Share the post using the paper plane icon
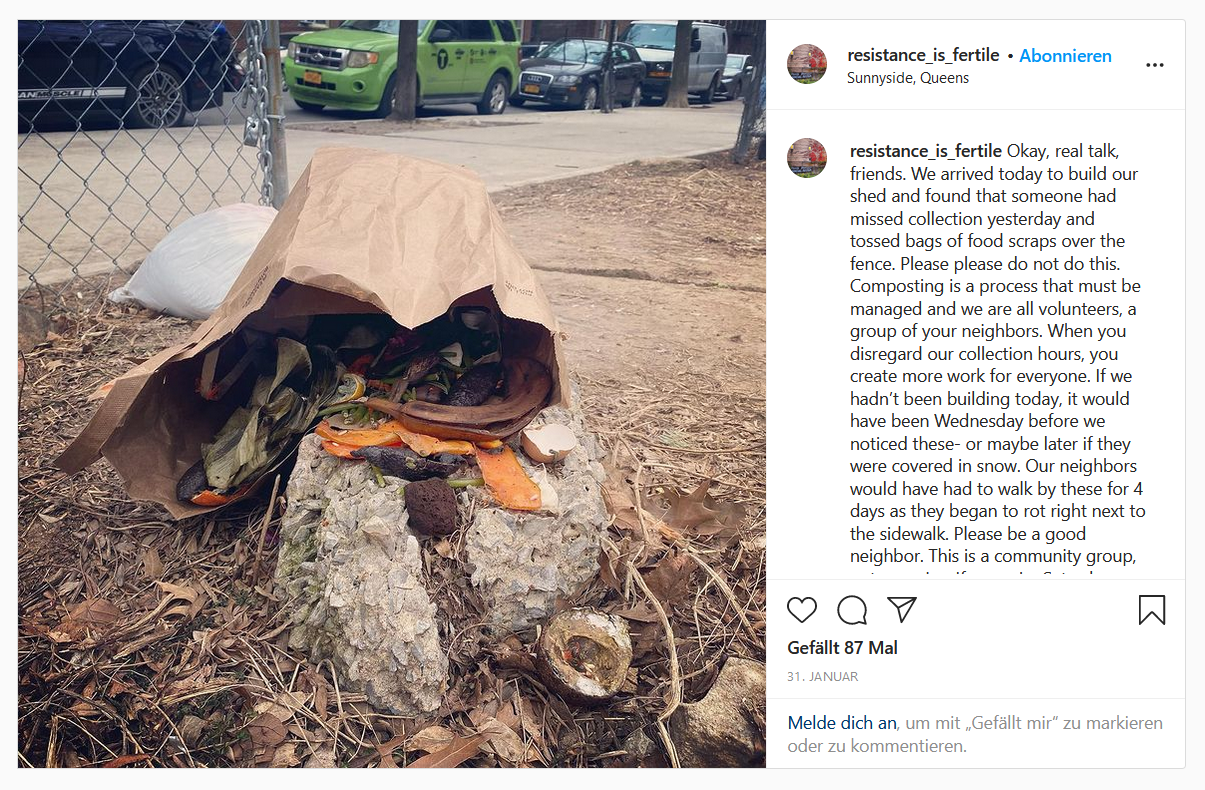This screenshot has height=790, width=1205. pos(902,609)
